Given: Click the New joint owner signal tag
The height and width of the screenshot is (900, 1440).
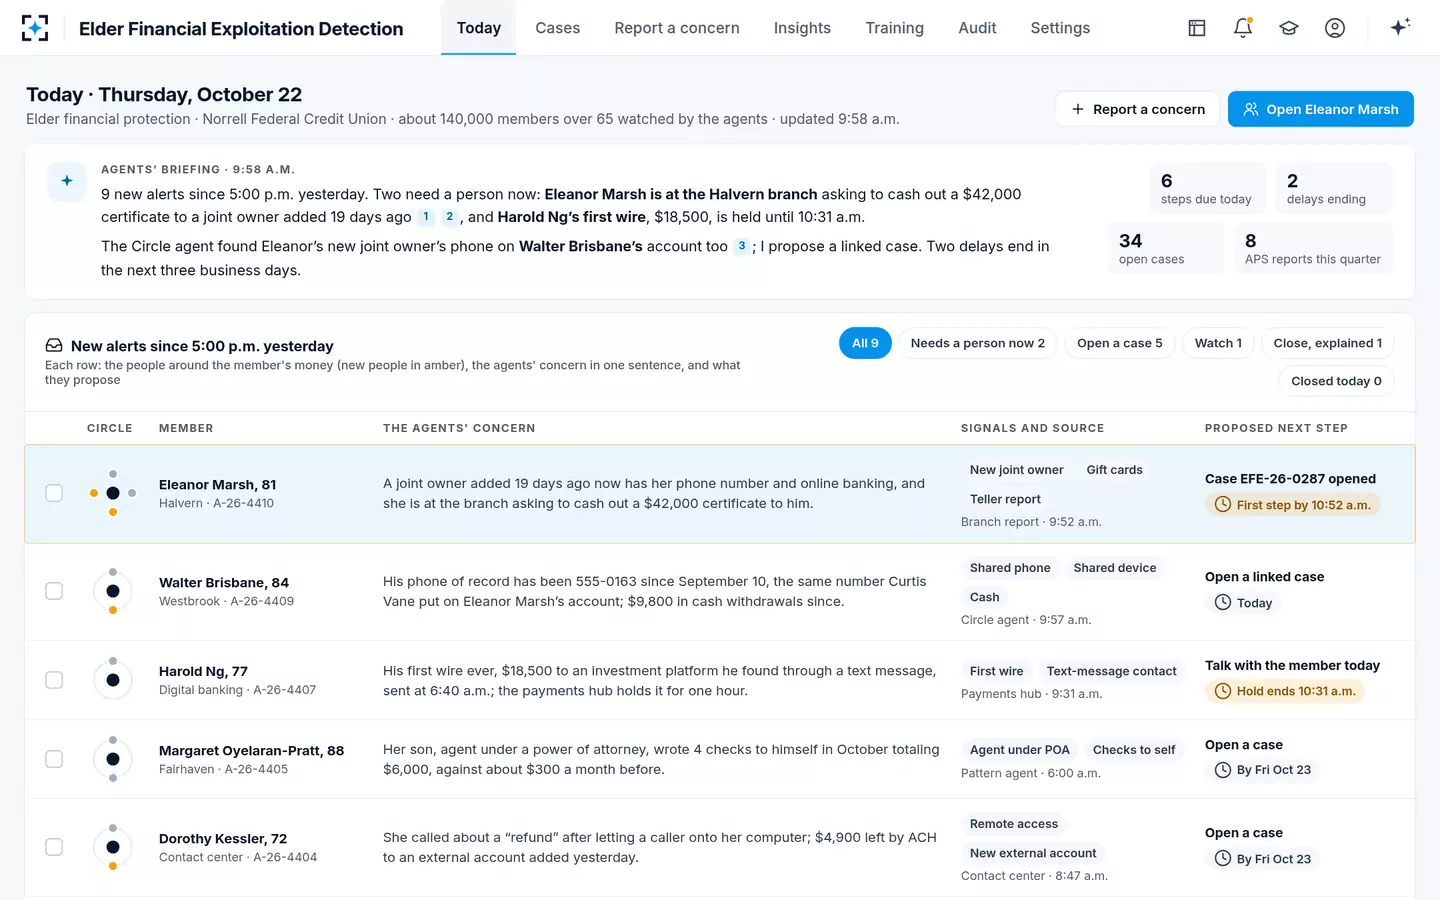Looking at the screenshot, I should [1016, 470].
